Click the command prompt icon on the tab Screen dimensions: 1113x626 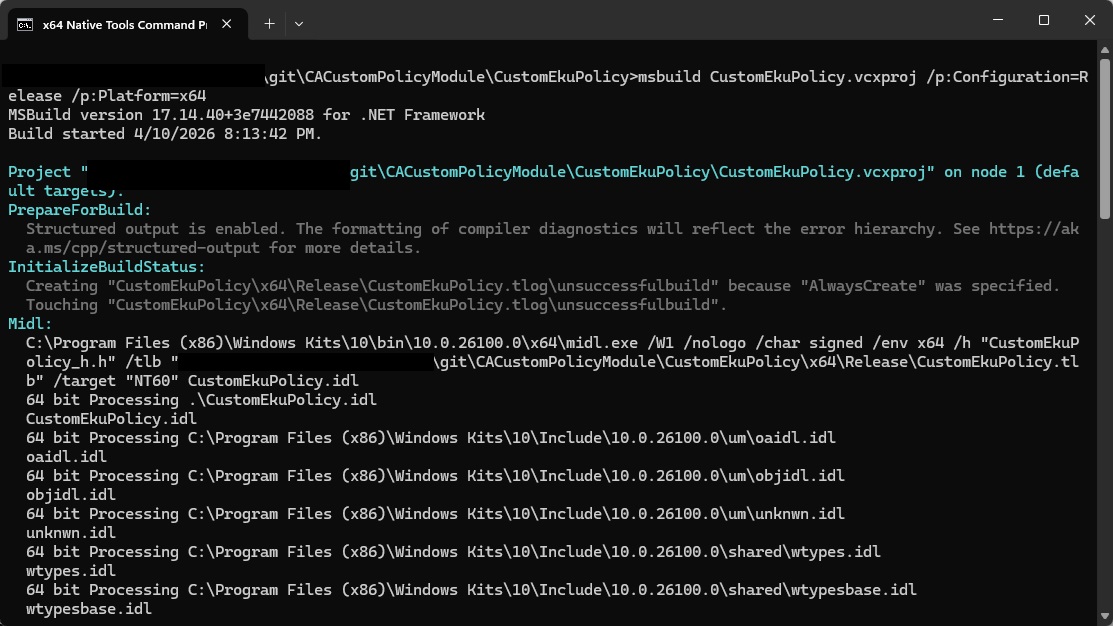click(x=25, y=23)
